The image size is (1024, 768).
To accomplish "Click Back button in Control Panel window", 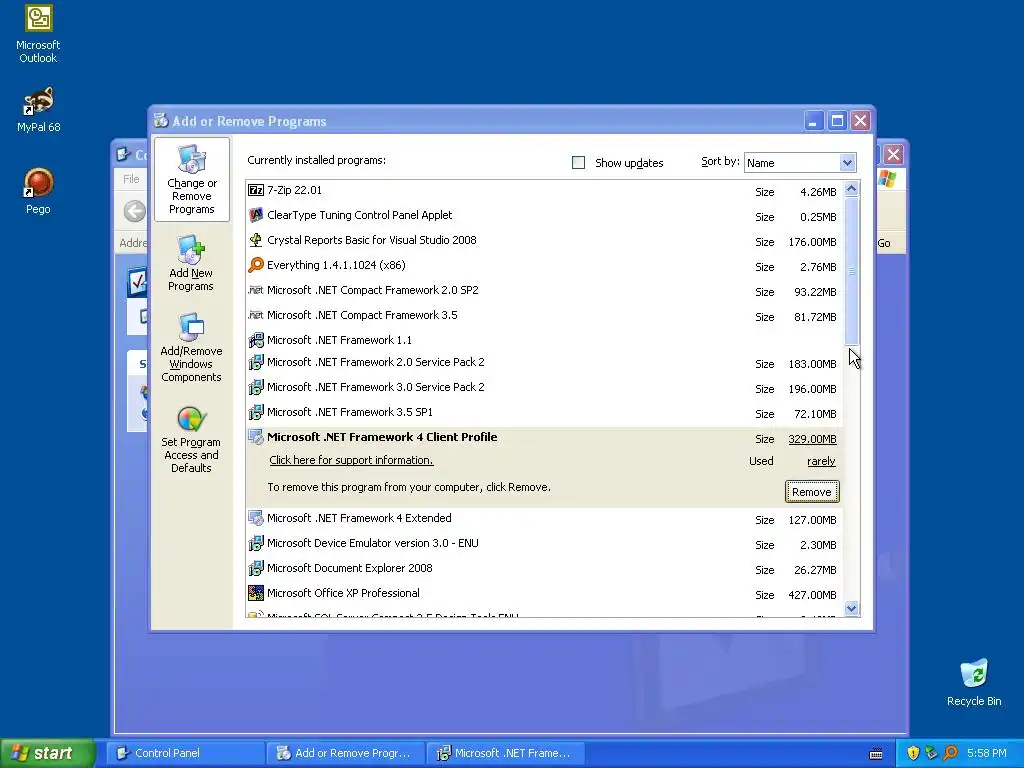I will tap(135, 211).
